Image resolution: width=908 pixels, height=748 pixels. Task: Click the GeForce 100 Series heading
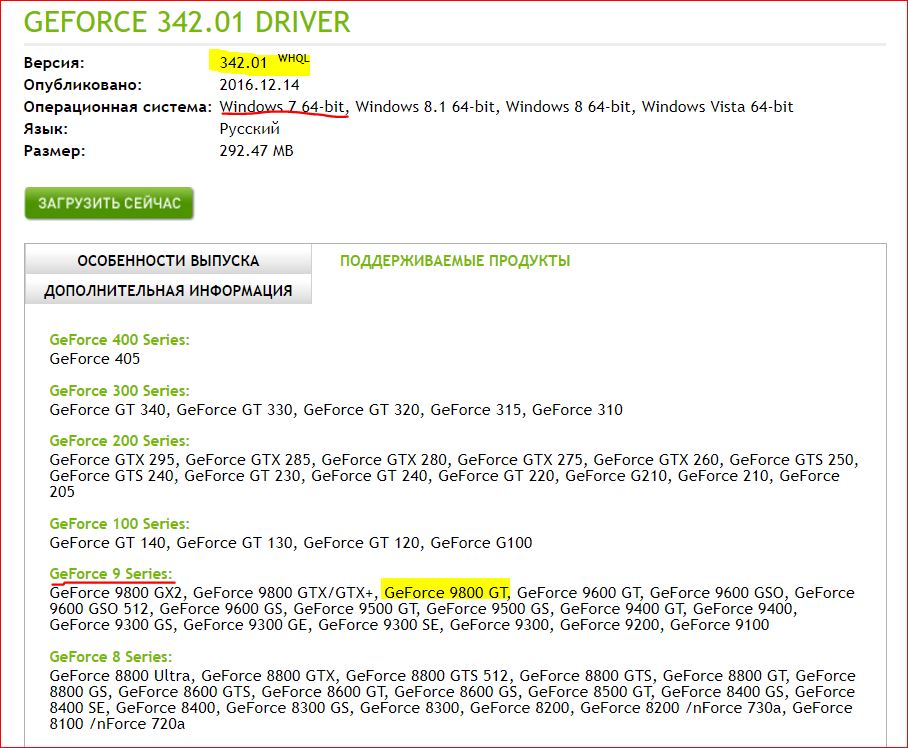[119, 524]
